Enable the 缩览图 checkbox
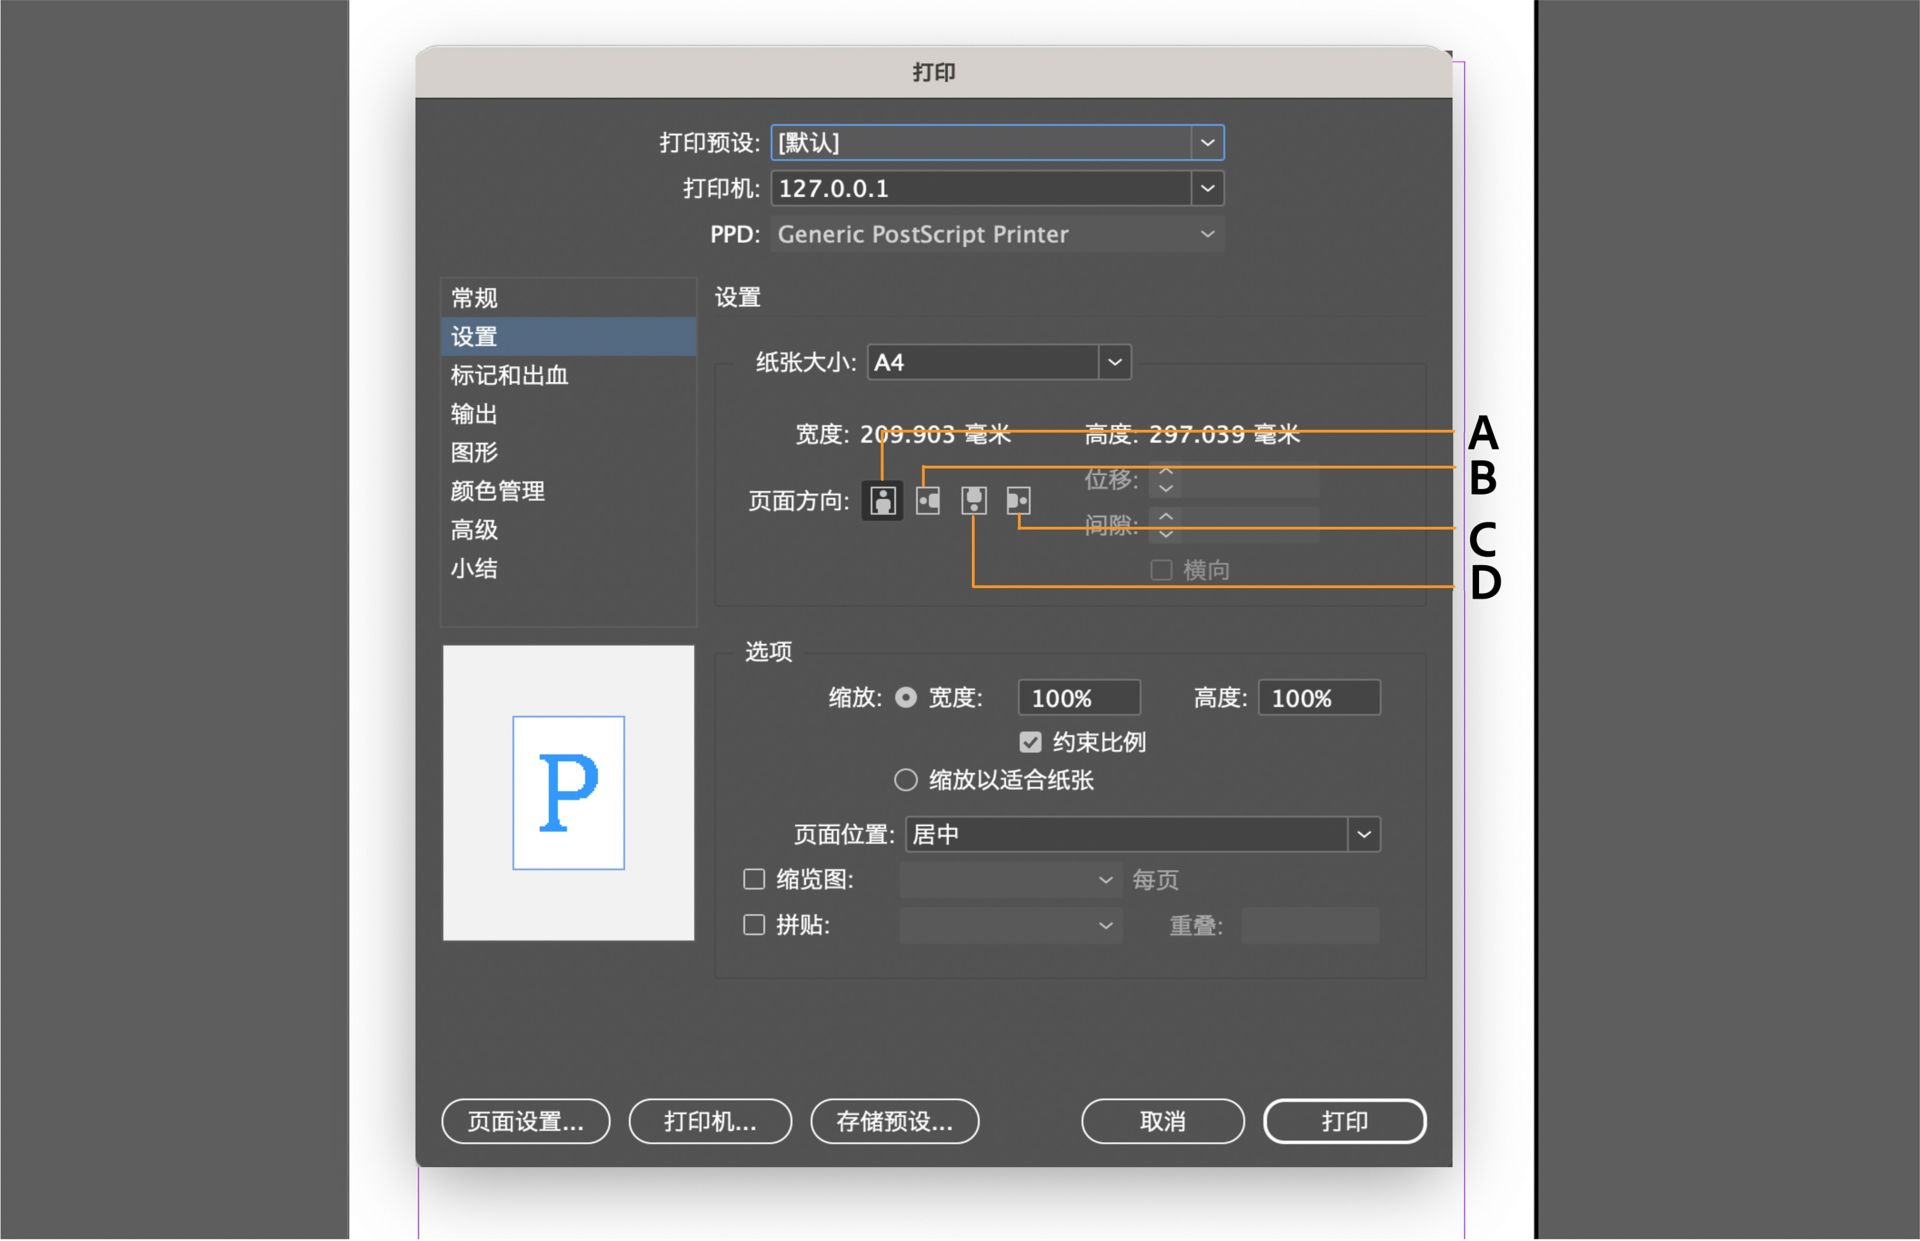The height and width of the screenshot is (1241, 1920). (754, 879)
